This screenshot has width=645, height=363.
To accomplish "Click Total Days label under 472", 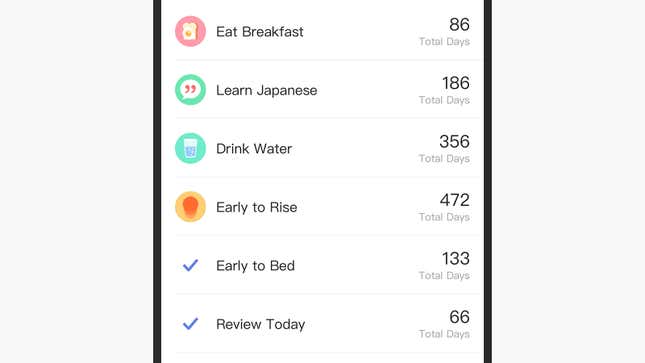I will pos(444,217).
